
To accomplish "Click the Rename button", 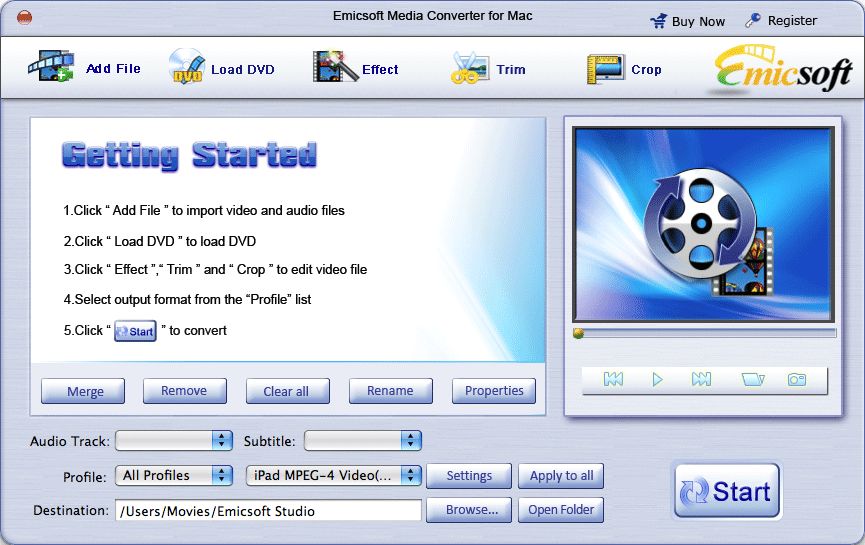I will coord(391,391).
